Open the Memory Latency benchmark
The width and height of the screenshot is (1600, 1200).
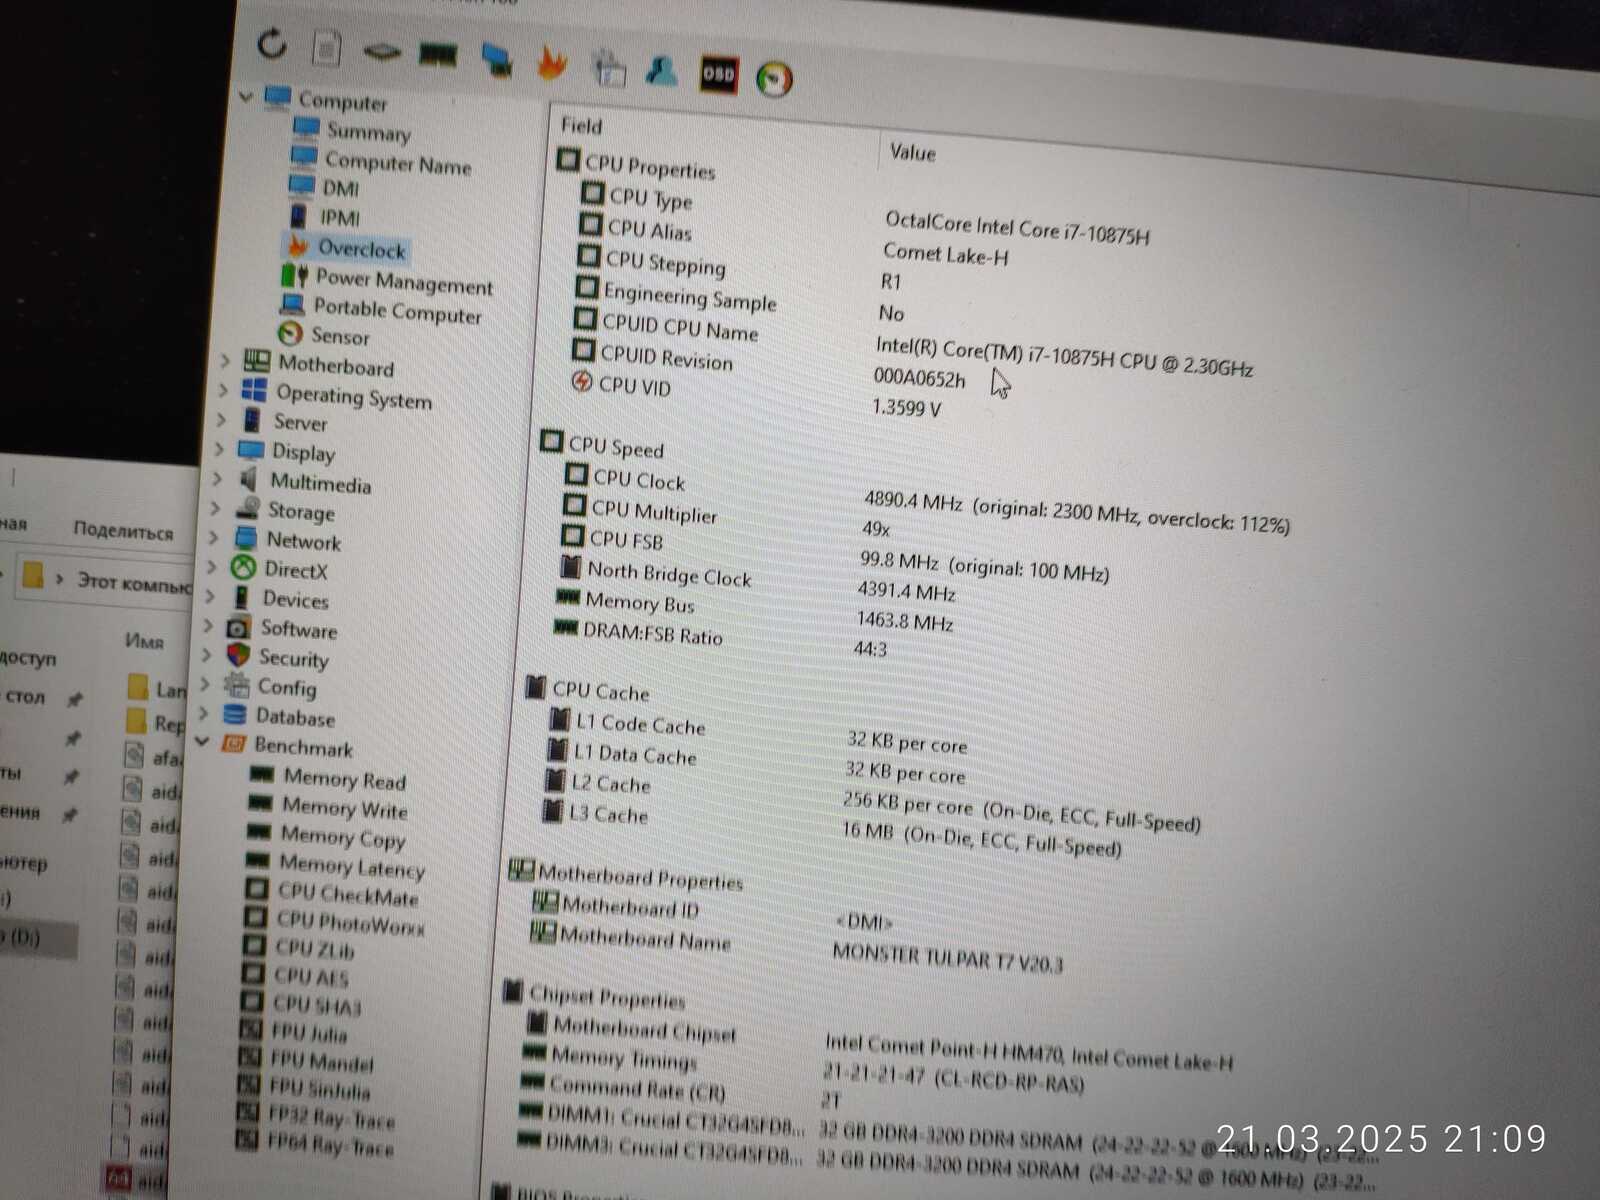[351, 866]
